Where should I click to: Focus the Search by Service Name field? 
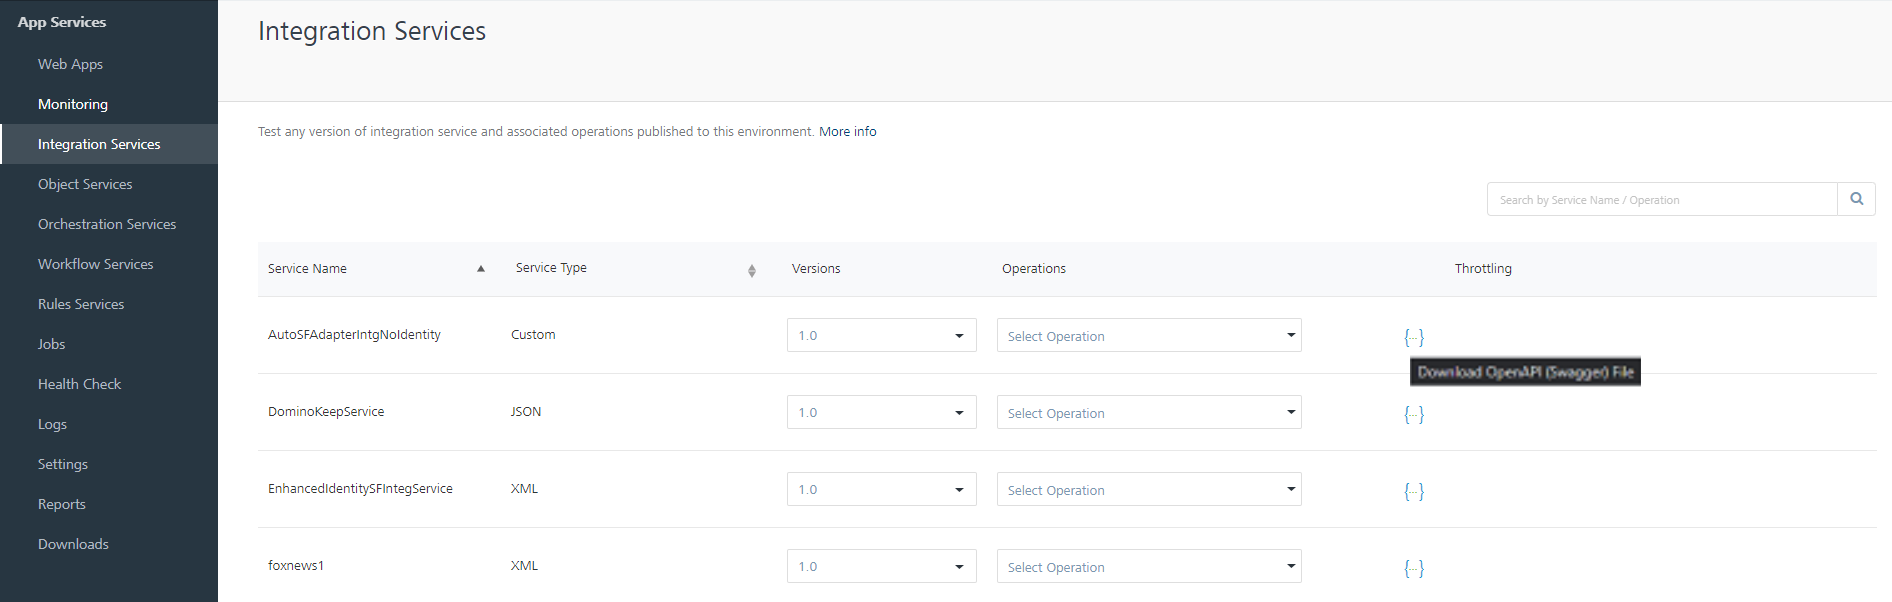pyautogui.click(x=1661, y=200)
